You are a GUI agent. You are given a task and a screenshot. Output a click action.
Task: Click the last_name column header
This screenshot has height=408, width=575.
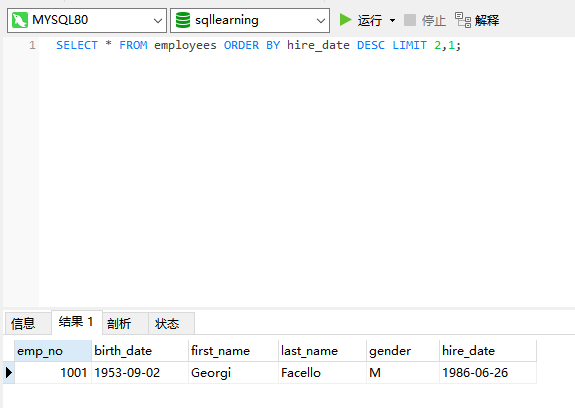[322, 351]
